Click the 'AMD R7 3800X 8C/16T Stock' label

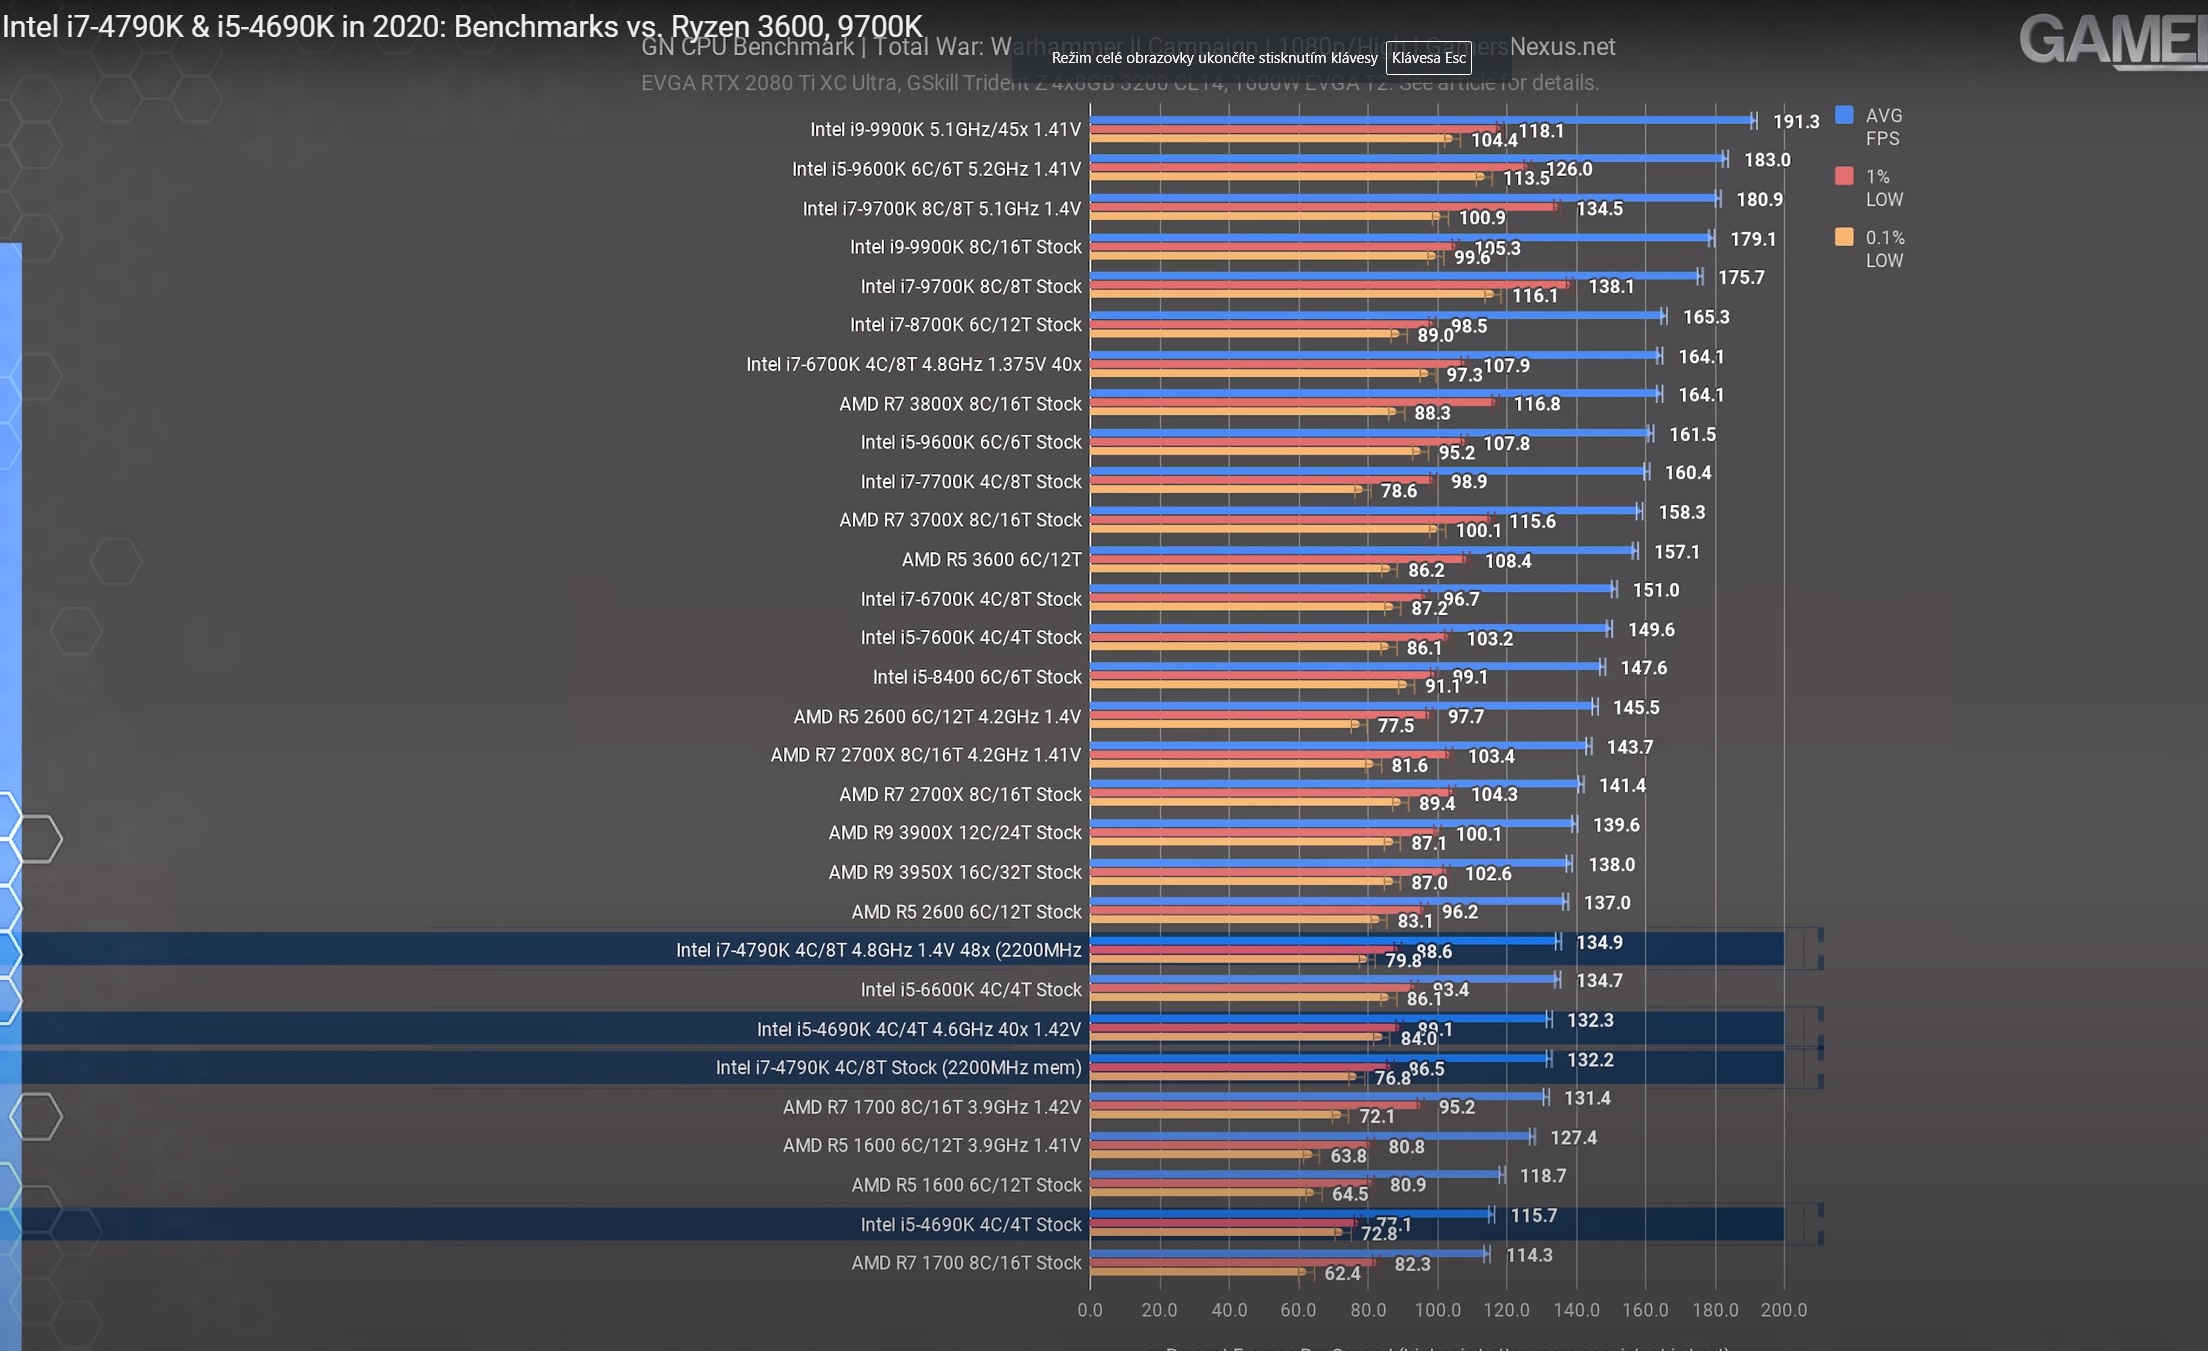pyautogui.click(x=960, y=404)
